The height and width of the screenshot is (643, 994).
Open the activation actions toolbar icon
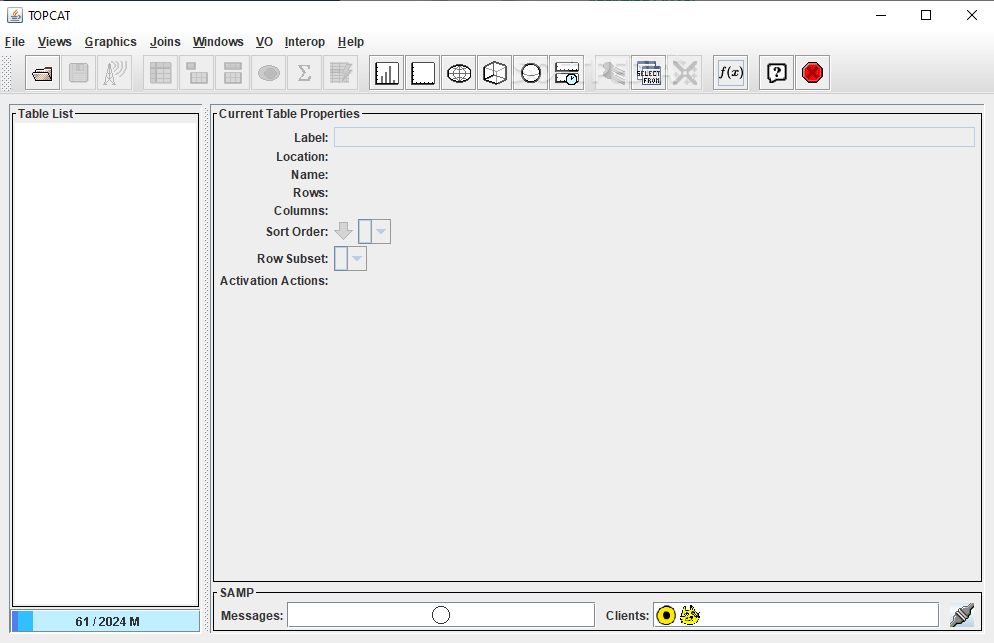click(341, 73)
